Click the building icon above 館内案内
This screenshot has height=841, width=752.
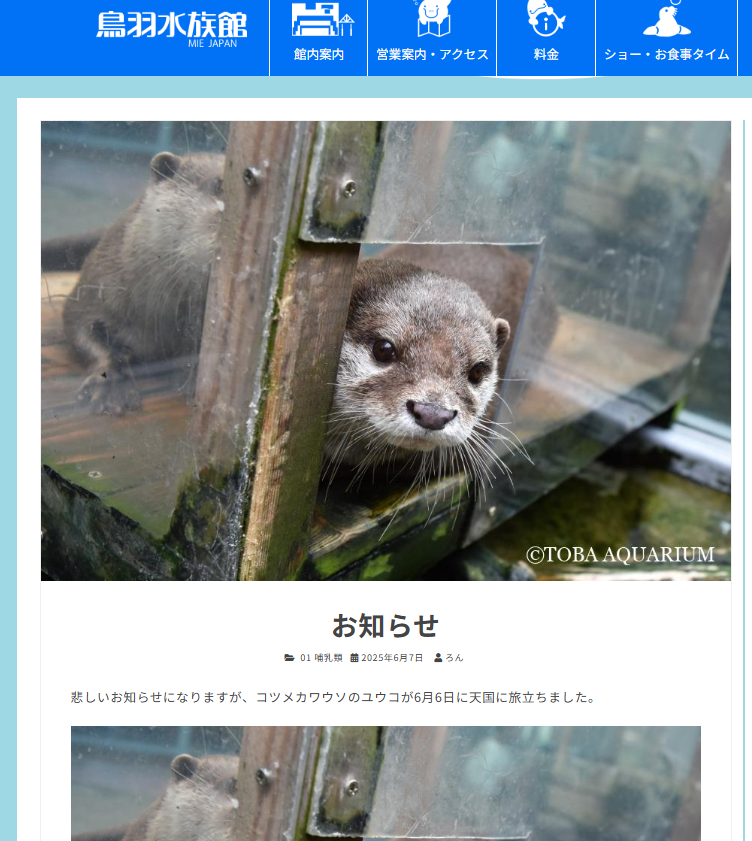pyautogui.click(x=322, y=19)
